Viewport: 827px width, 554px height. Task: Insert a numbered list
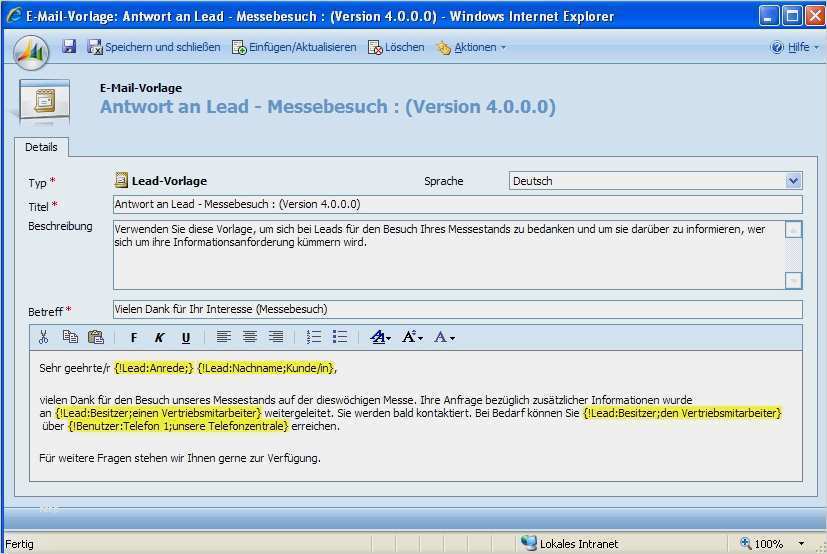pos(313,337)
